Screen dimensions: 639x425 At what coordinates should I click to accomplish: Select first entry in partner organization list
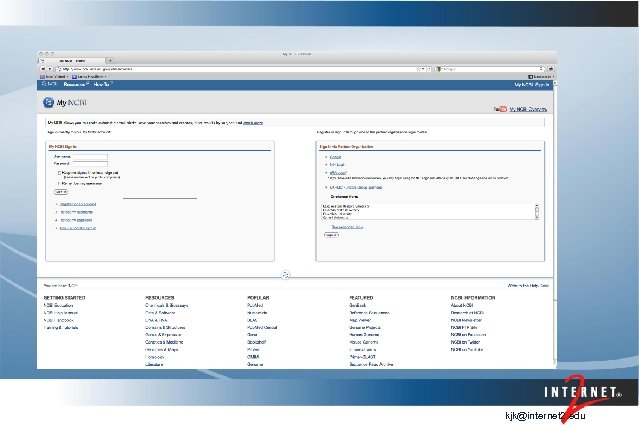pos(346,207)
